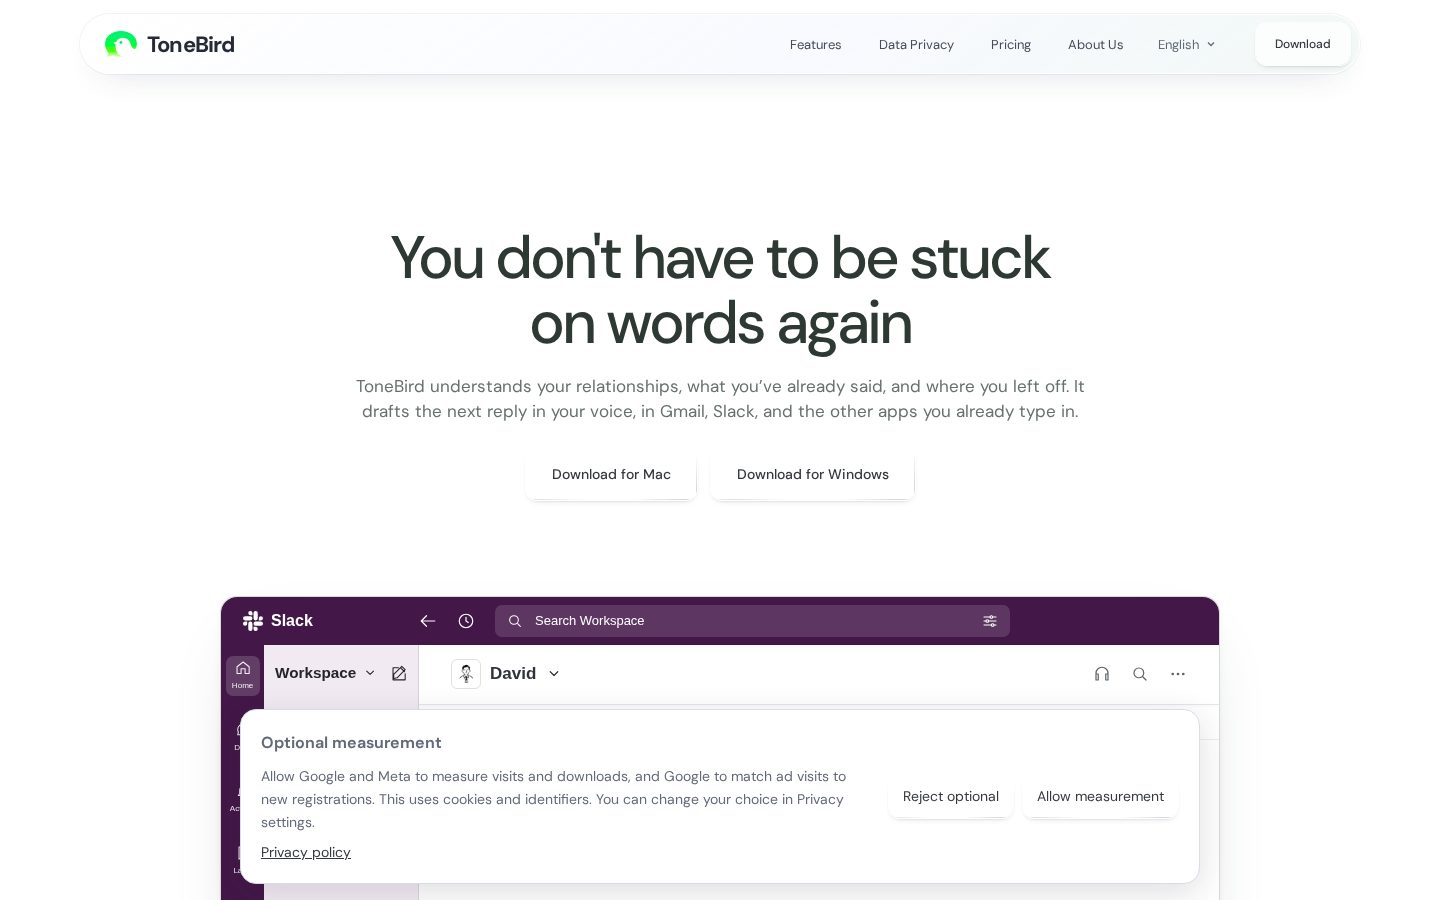Start a huddle with headphones icon

point(1102,674)
